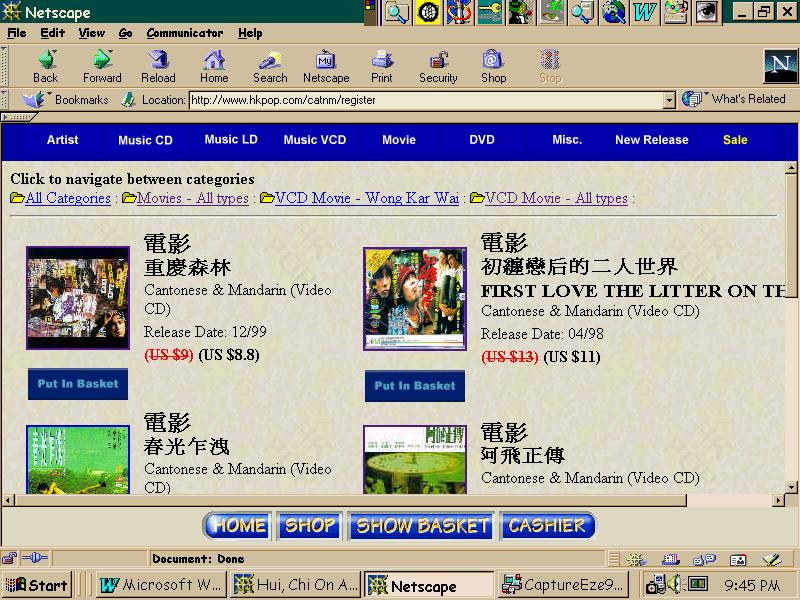Collapse the navigation toolbar using its left grip
The width and height of the screenshot is (800, 600).
(4, 66)
